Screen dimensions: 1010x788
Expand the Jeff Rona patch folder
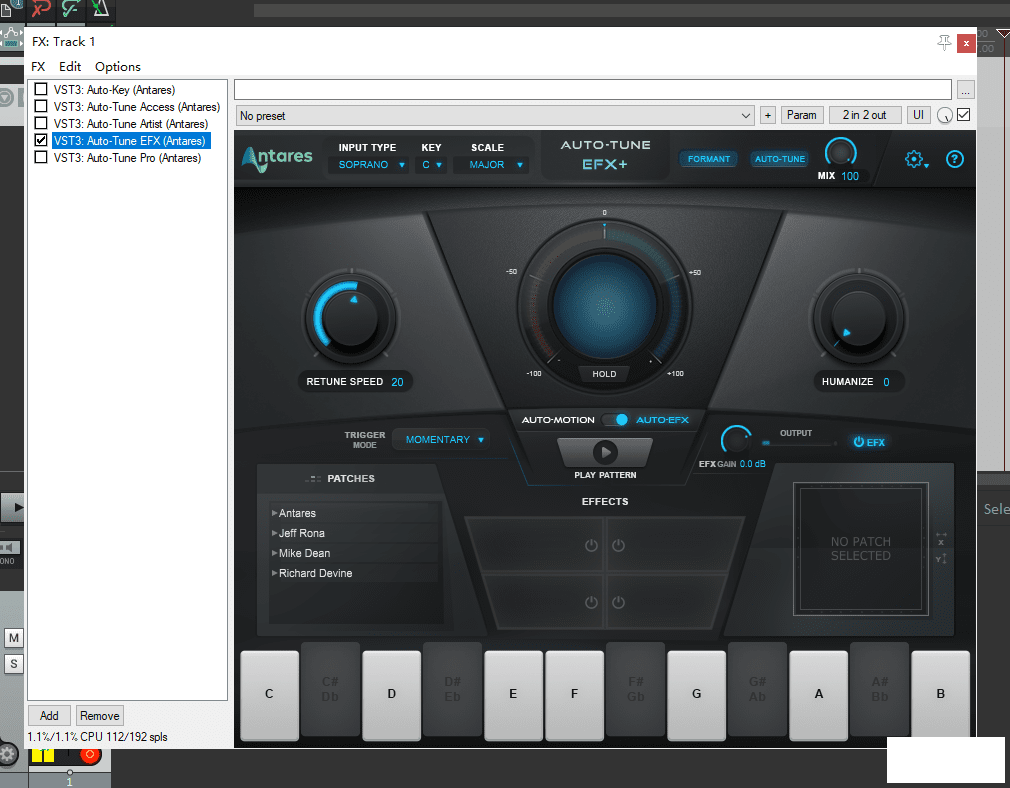pyautogui.click(x=274, y=533)
